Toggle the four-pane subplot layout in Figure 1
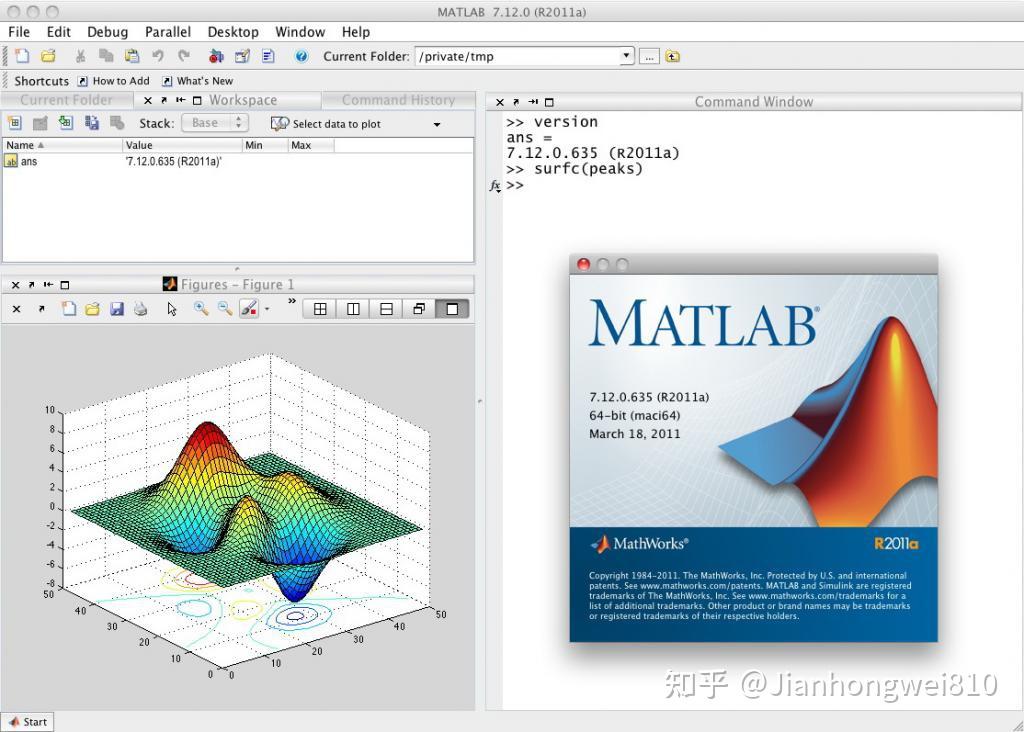1024x732 pixels. click(x=320, y=309)
